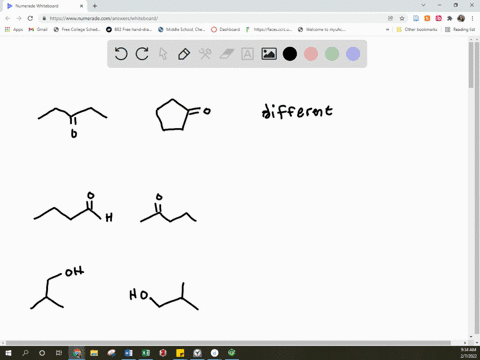Click the horizontal scrollbar at bottom
480x360 pixels.
(228, 343)
